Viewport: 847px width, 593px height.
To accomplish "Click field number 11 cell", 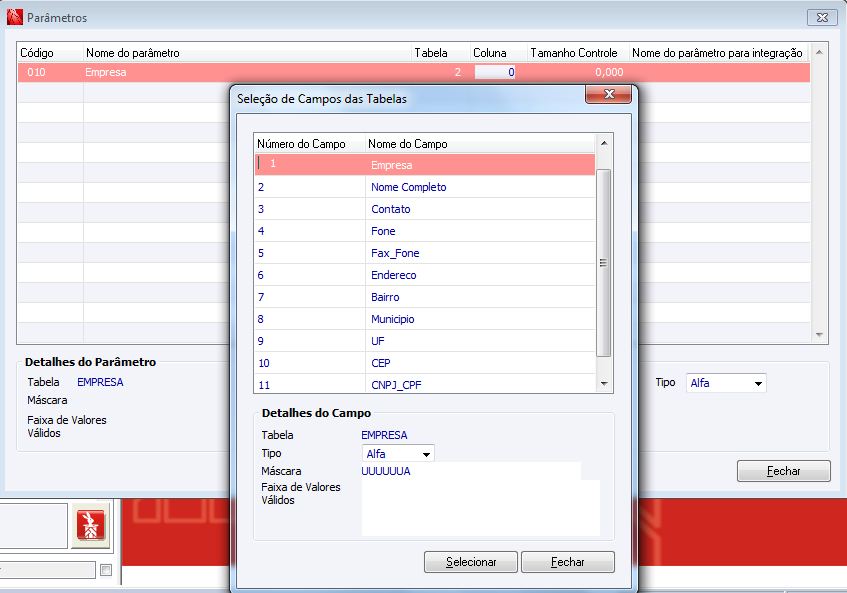I will [x=310, y=385].
